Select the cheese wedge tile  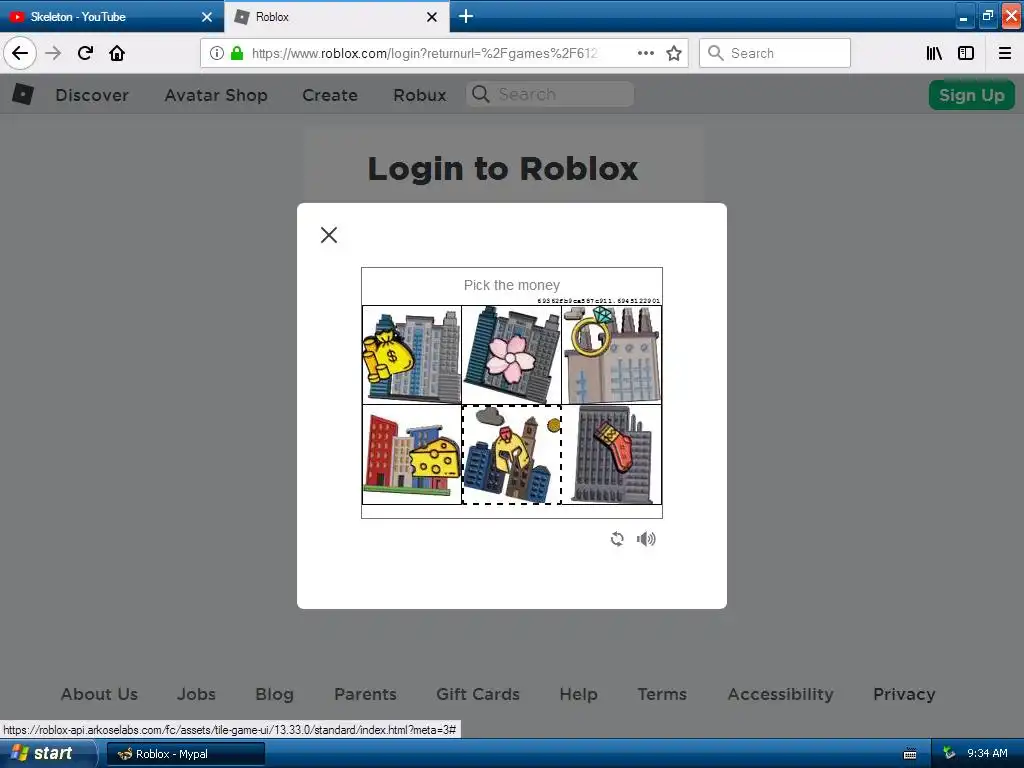pos(412,455)
